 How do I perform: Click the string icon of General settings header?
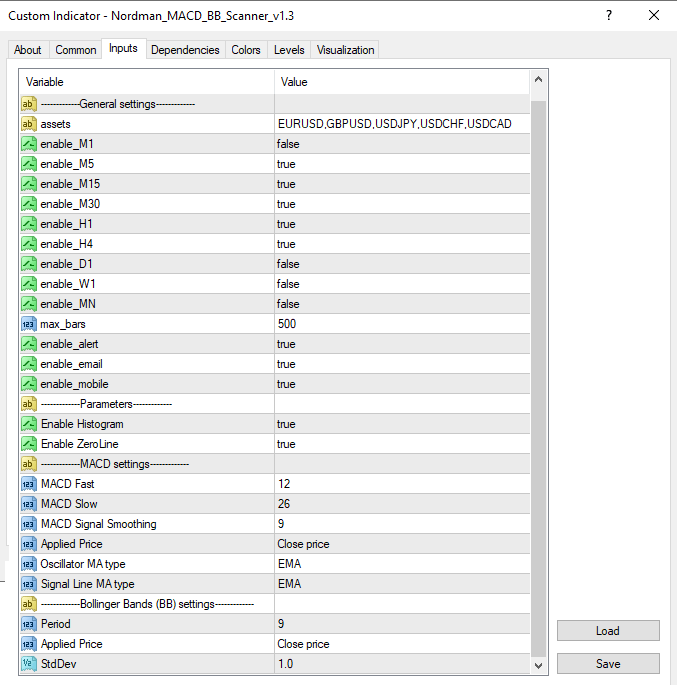point(28,104)
